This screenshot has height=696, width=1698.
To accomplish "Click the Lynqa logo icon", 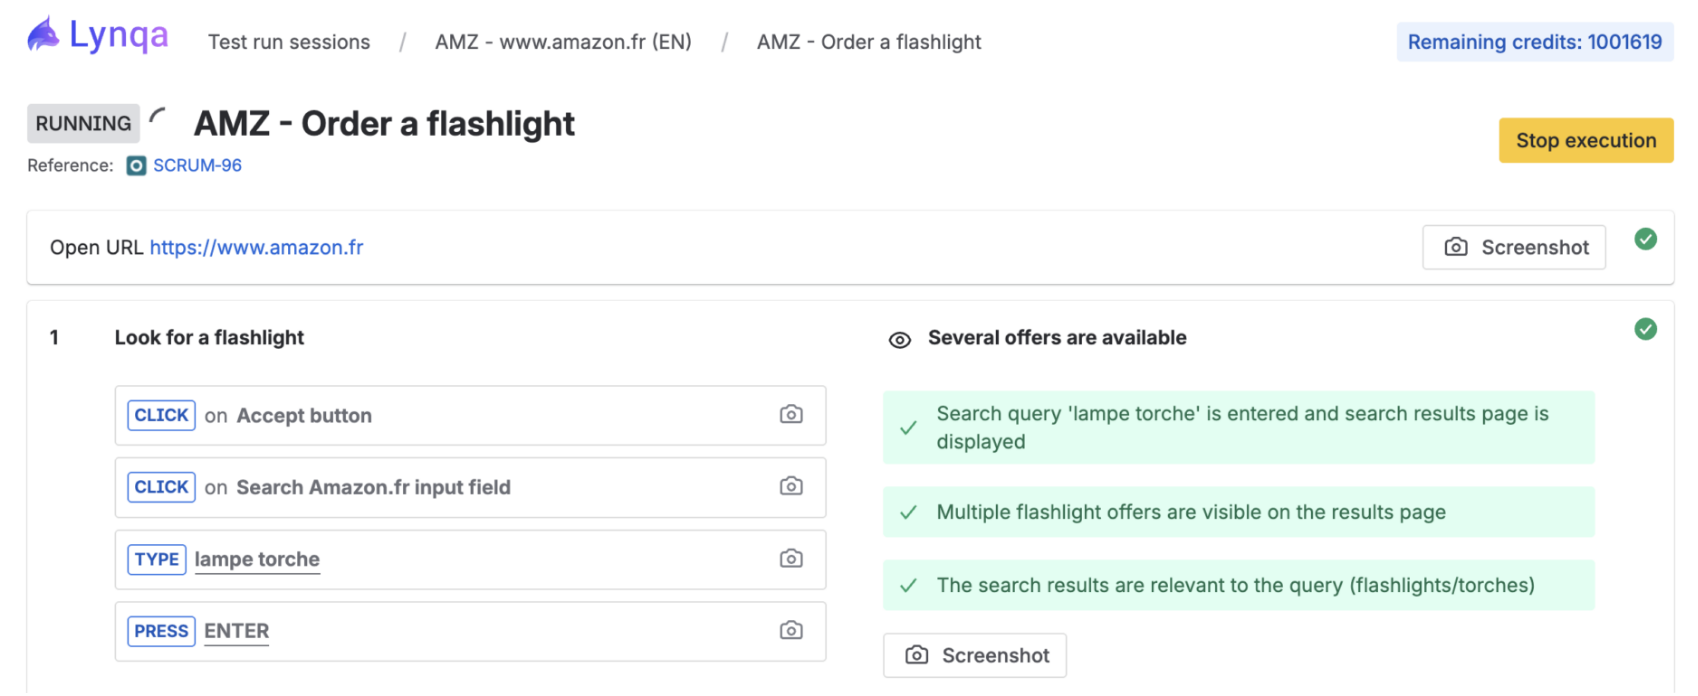I will pyautogui.click(x=44, y=36).
